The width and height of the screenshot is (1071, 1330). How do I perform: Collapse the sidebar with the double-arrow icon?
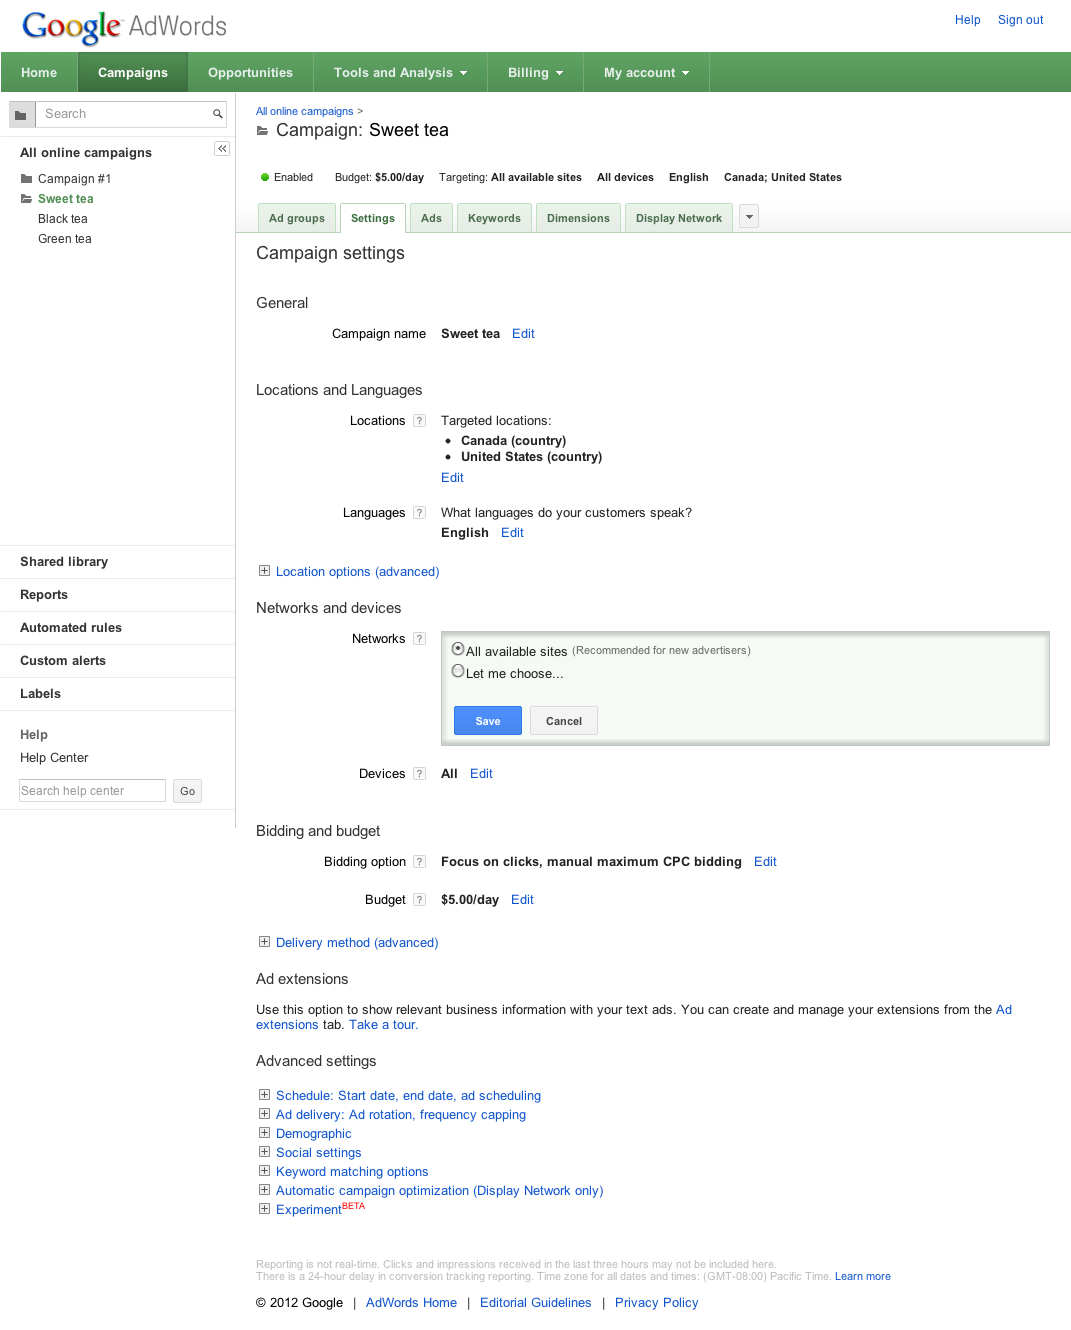pyautogui.click(x=222, y=149)
